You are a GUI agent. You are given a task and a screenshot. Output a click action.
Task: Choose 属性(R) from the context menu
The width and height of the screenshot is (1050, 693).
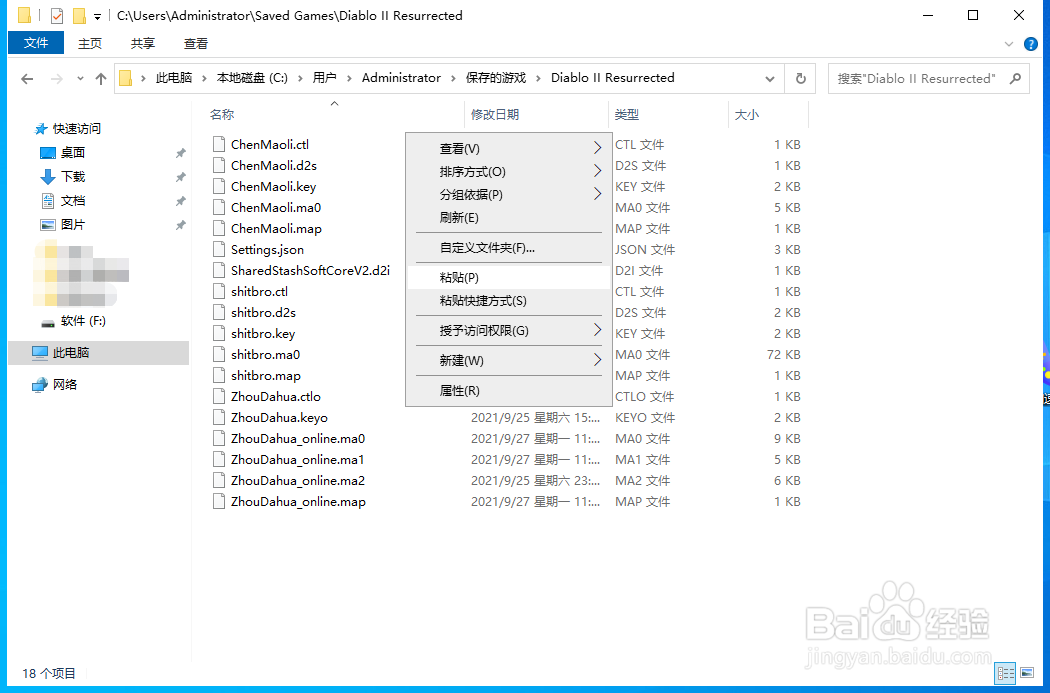(x=508, y=390)
